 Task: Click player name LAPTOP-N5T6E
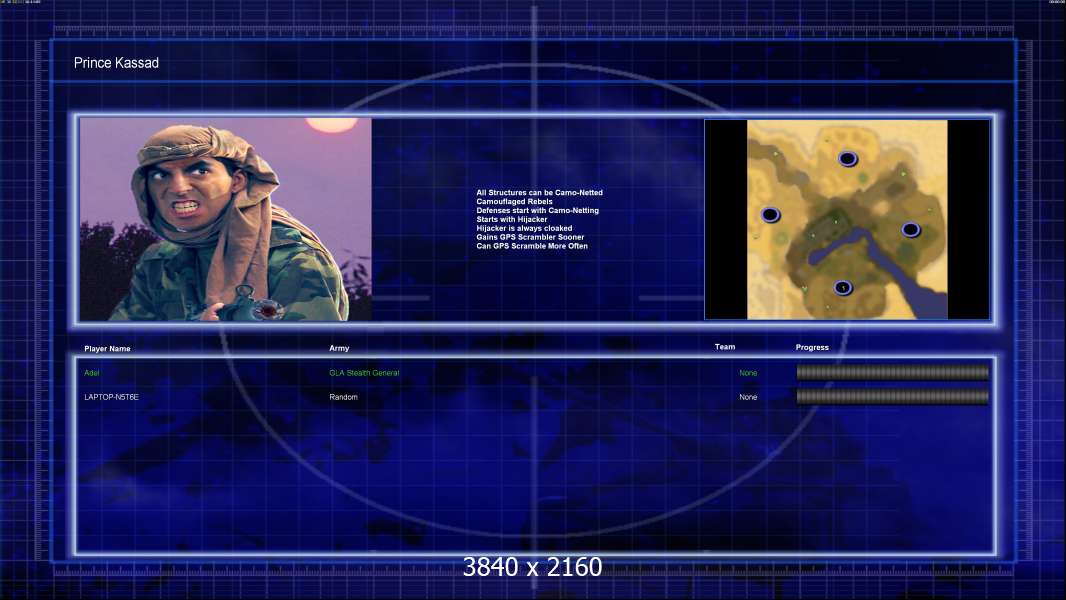[111, 397]
